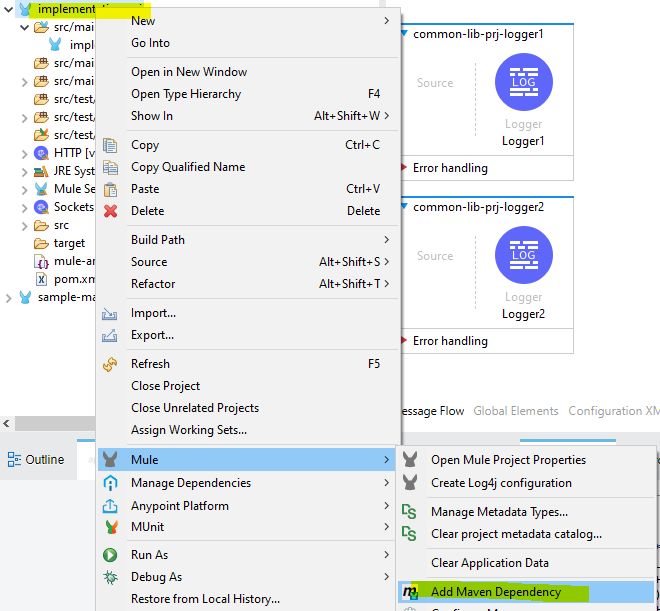660x611 pixels.
Task: Open the New submenu
Action: pyautogui.click(x=248, y=21)
